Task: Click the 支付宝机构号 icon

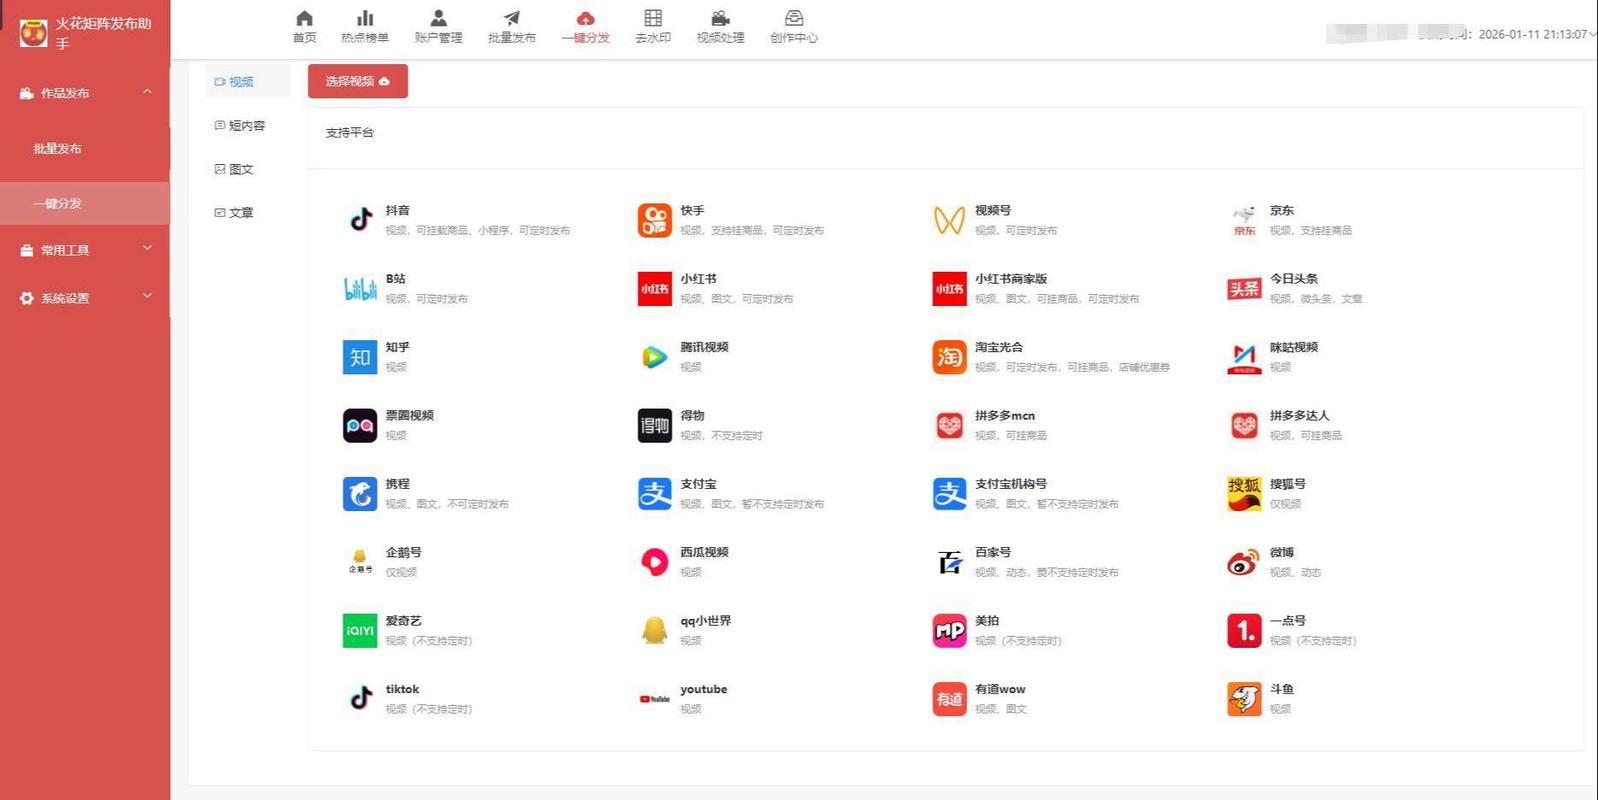Action: click(949, 494)
